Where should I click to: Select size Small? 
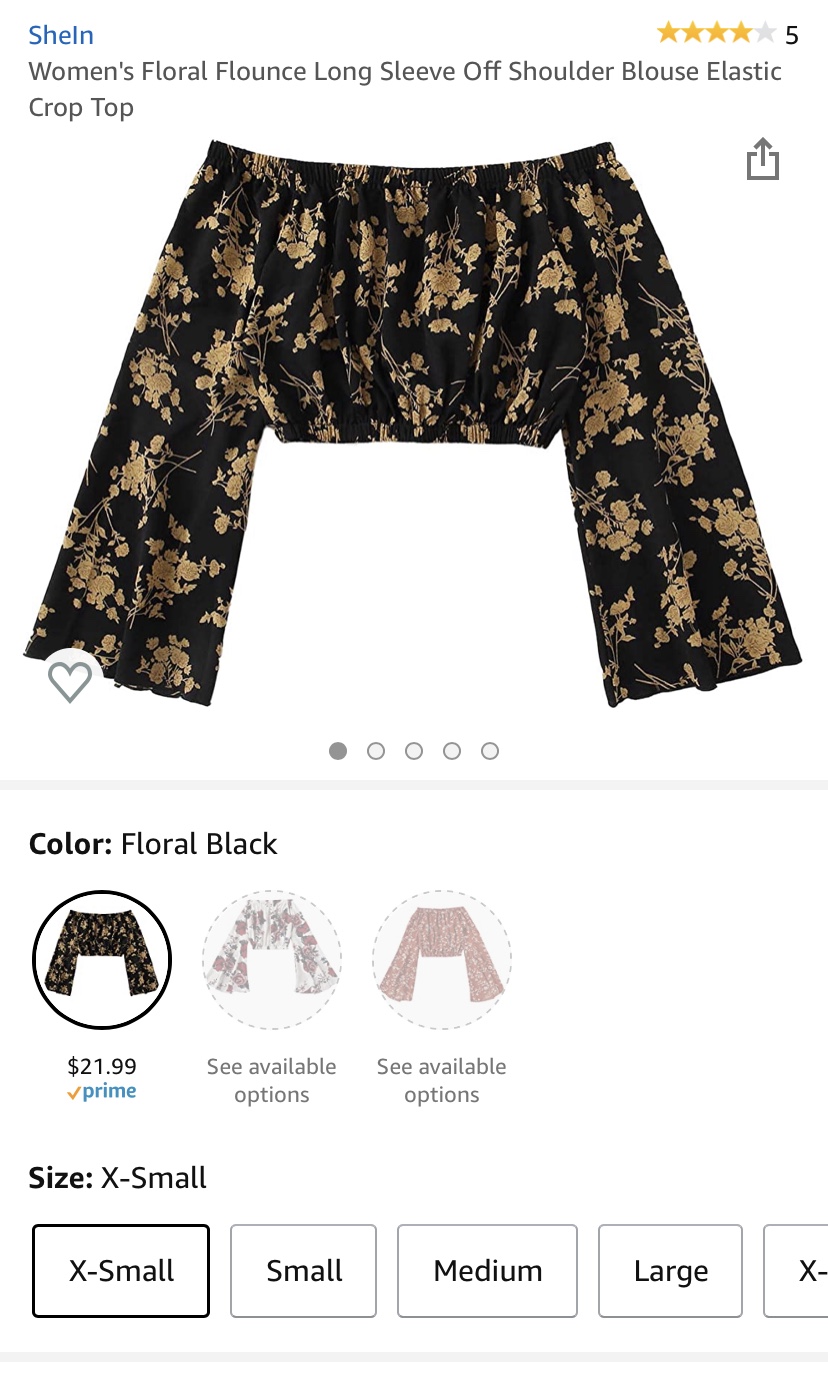(304, 1271)
